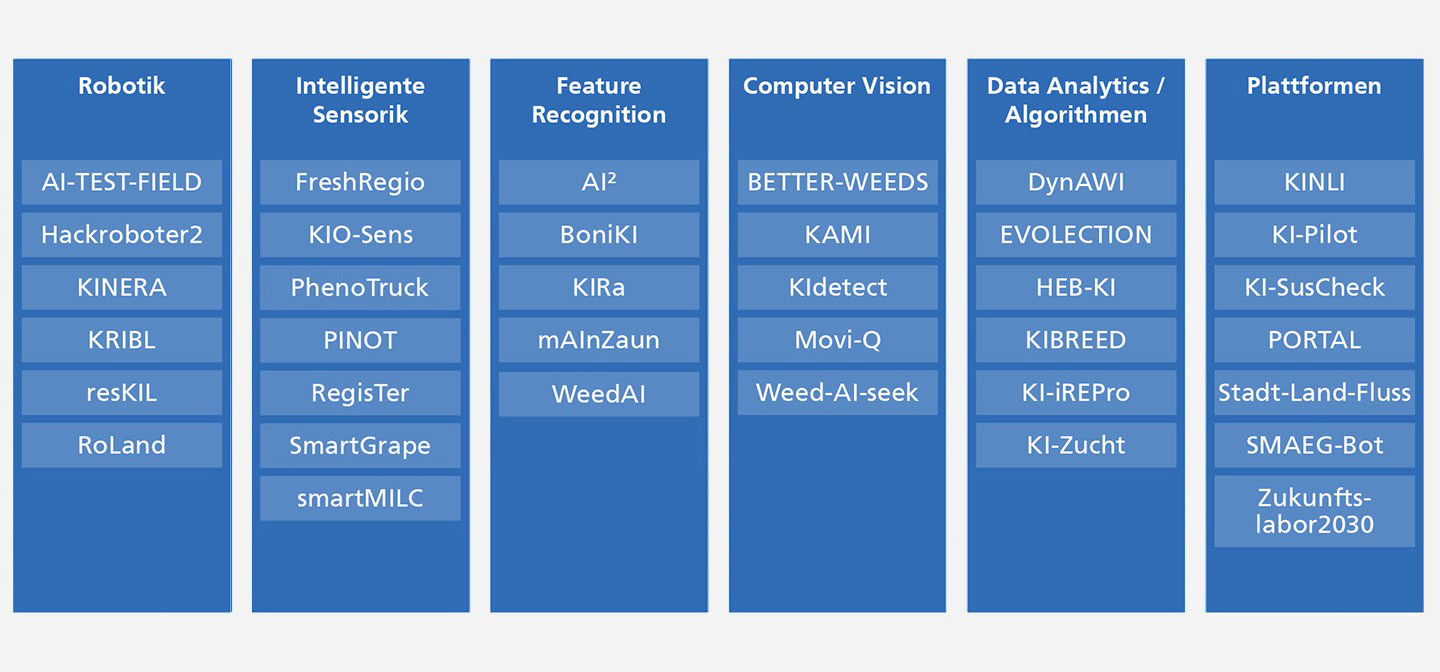Open the mAInZaun entry
This screenshot has width=1440, height=672.
tap(599, 340)
